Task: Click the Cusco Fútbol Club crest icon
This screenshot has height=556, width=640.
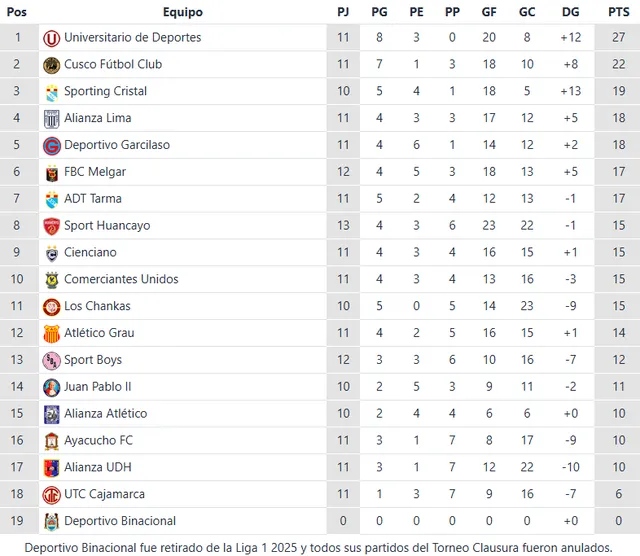Action: click(x=52, y=65)
